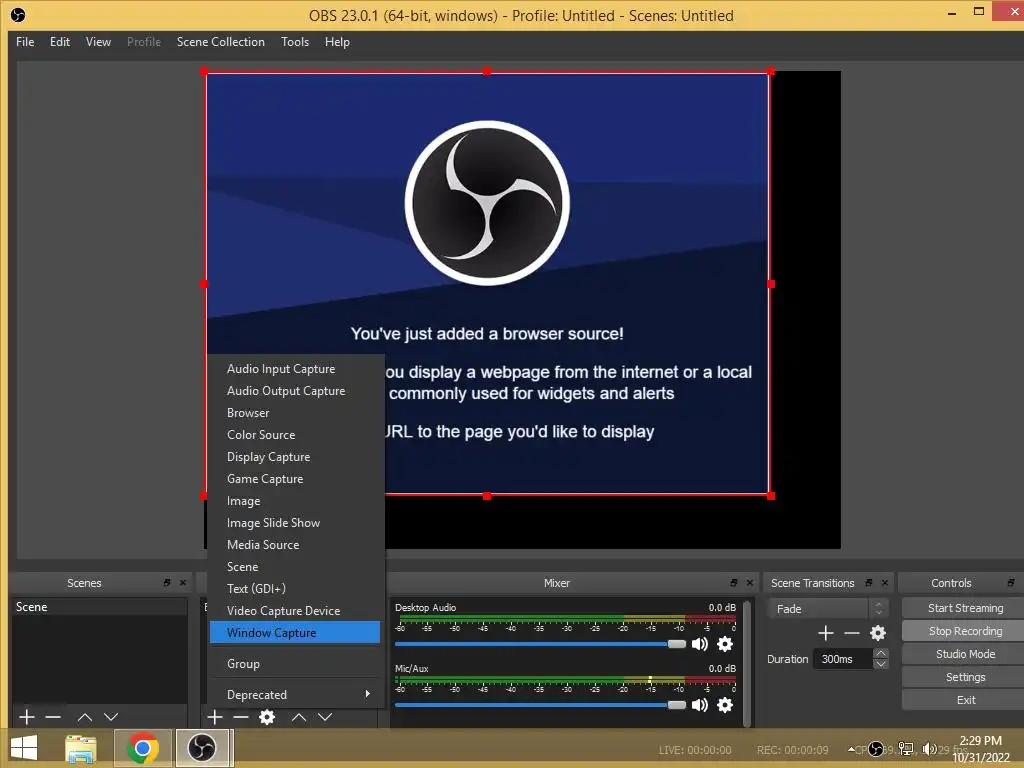This screenshot has width=1024, height=768.
Task: Choose Game Capture from the source menu
Action: coord(295,479)
